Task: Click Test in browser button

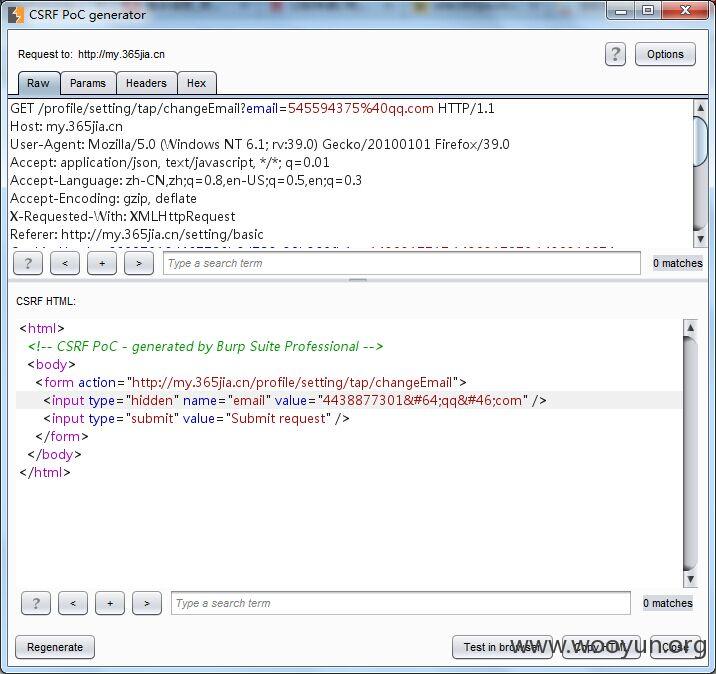Action: click(502, 647)
